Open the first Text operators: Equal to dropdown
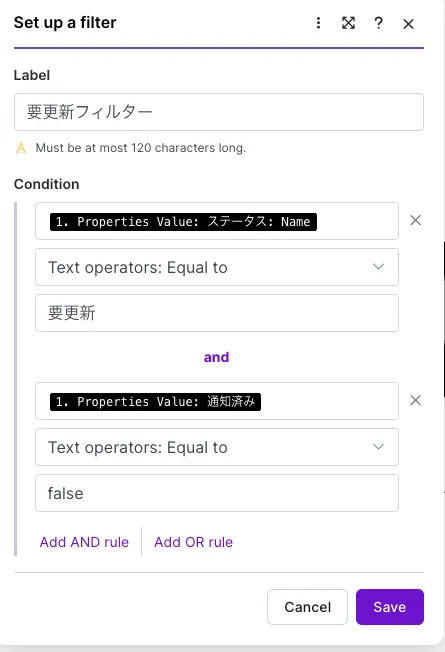Image resolution: width=445 pixels, height=652 pixels. pyautogui.click(x=217, y=267)
